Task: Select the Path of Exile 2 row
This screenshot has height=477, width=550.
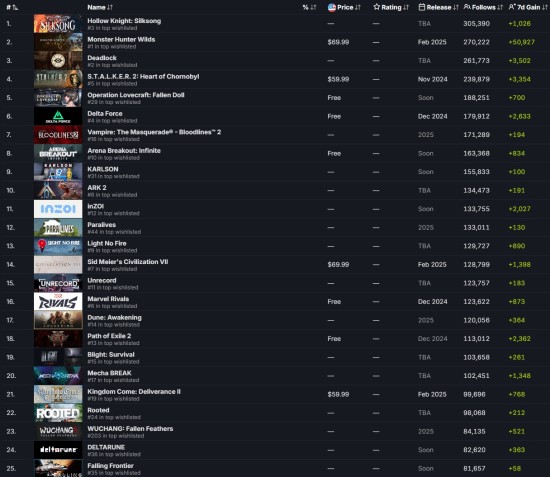Action: (x=275, y=339)
